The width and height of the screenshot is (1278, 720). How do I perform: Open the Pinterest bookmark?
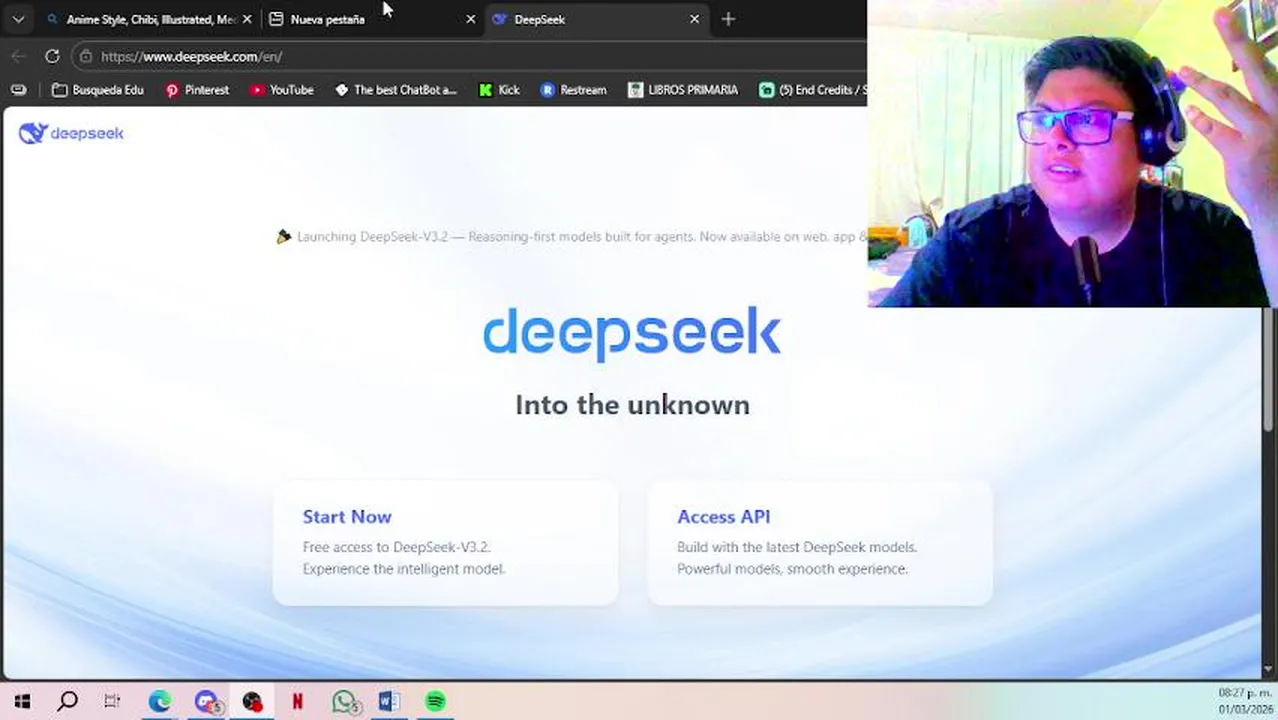[198, 90]
